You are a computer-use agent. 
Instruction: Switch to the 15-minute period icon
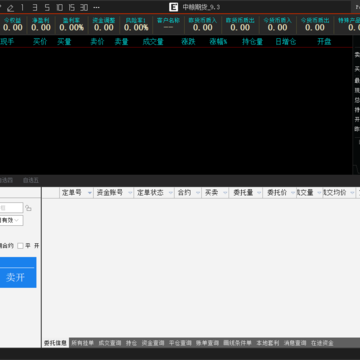pos(72,7)
